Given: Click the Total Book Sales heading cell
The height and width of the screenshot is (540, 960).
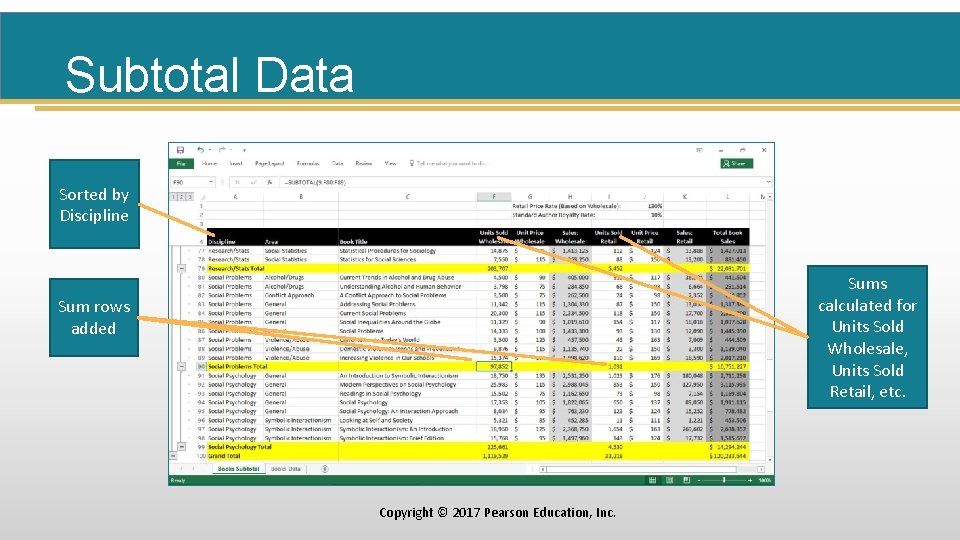Looking at the screenshot, I should click(x=727, y=237).
